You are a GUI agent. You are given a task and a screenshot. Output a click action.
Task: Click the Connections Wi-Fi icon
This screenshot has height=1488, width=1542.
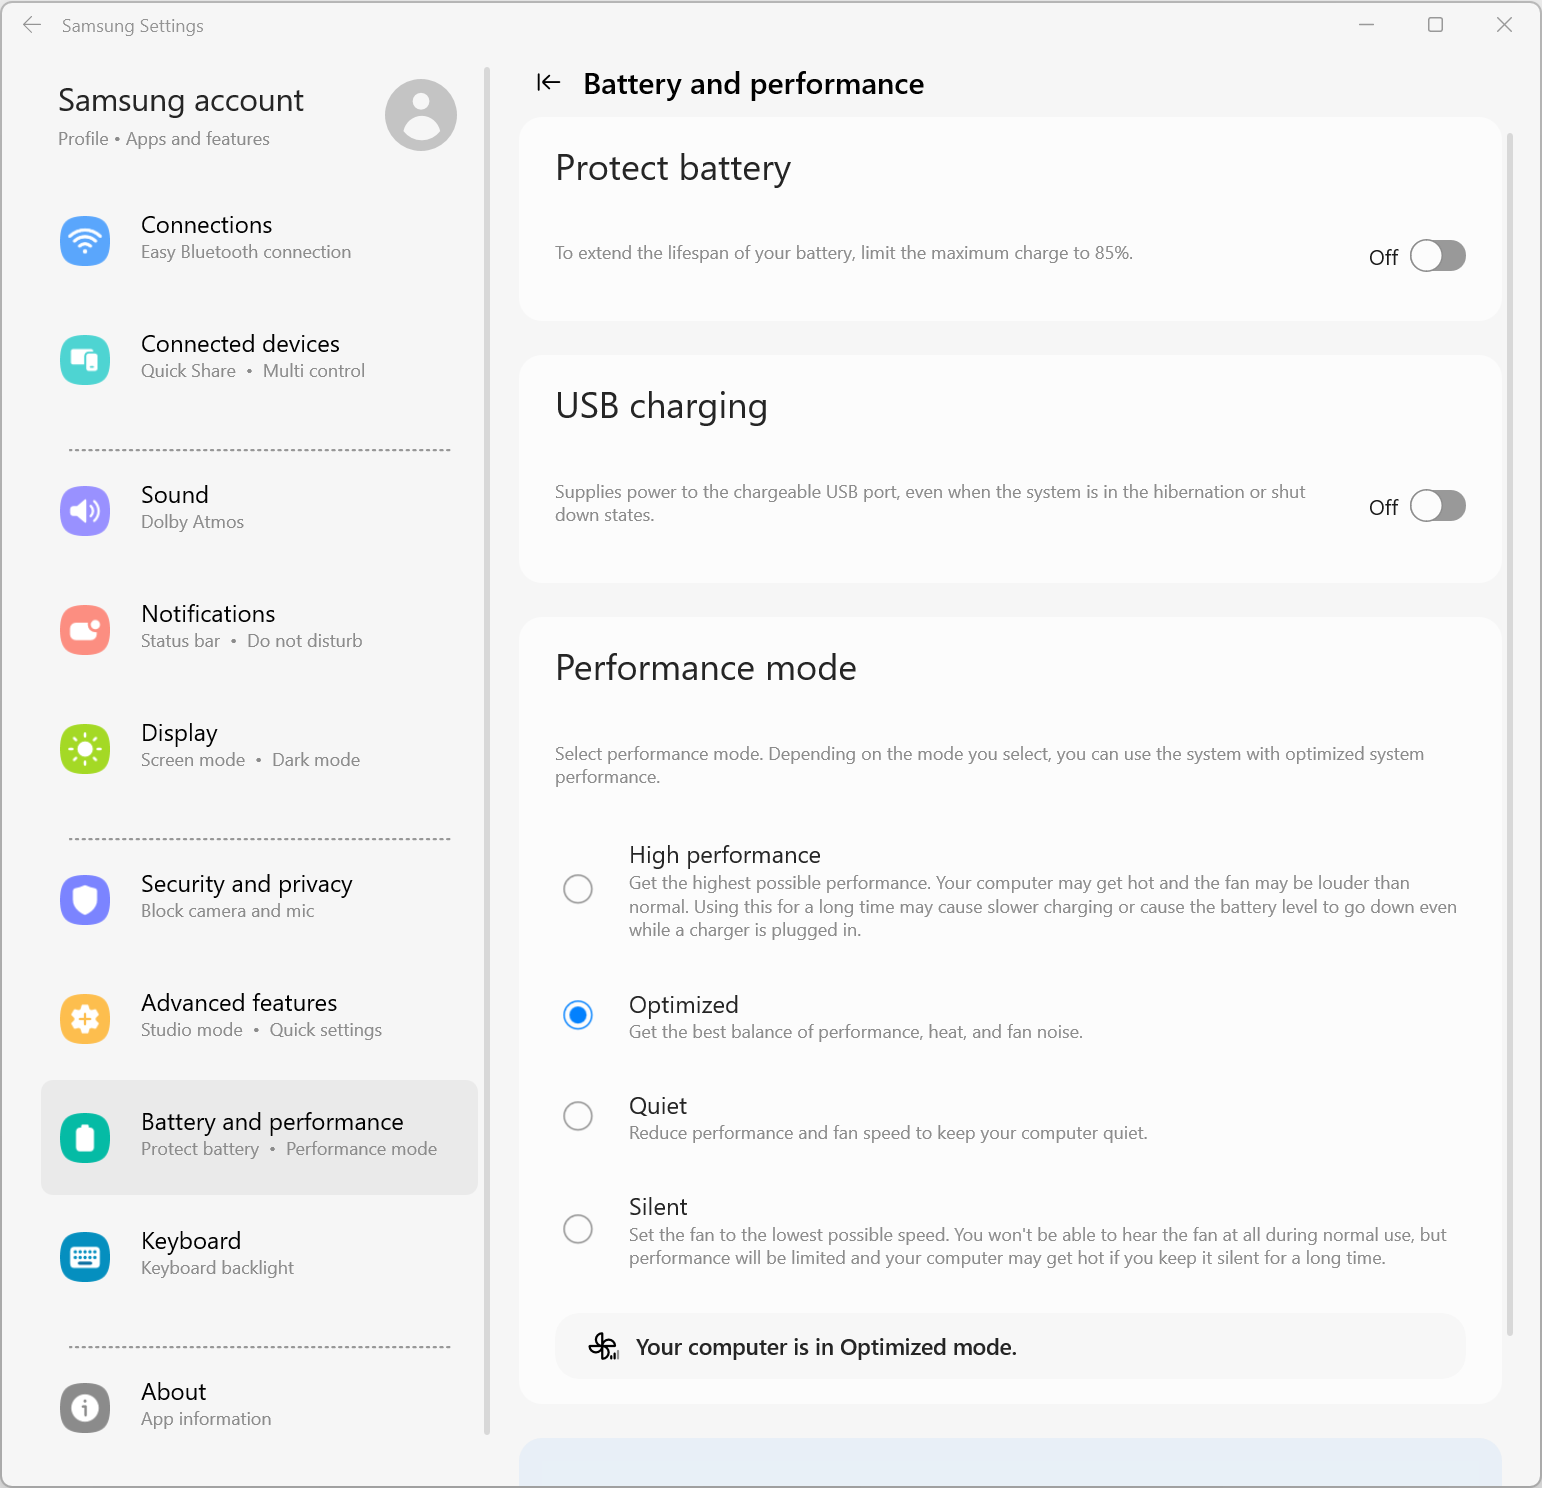[85, 241]
